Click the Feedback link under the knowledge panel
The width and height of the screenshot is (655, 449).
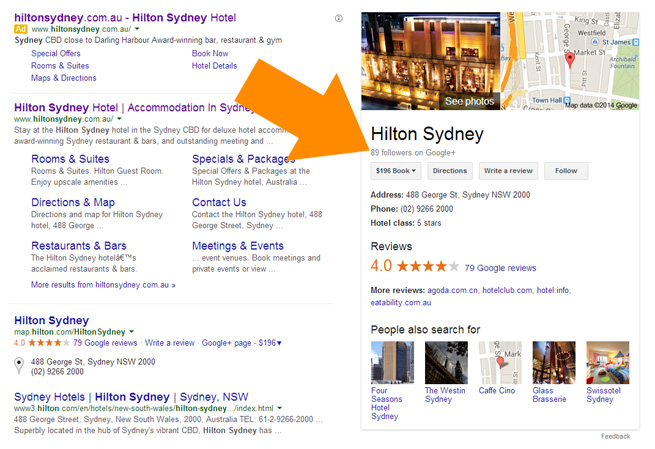point(615,436)
